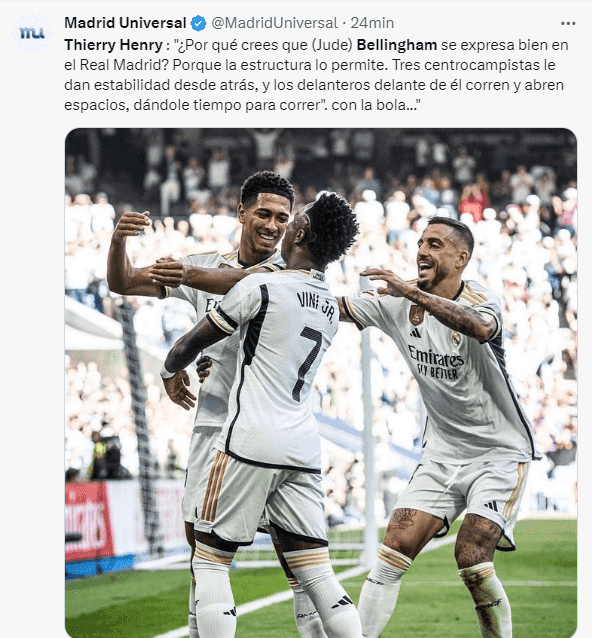Click the Adidas logo on the sock
Viewport: 592px width, 638px height.
[342, 601]
